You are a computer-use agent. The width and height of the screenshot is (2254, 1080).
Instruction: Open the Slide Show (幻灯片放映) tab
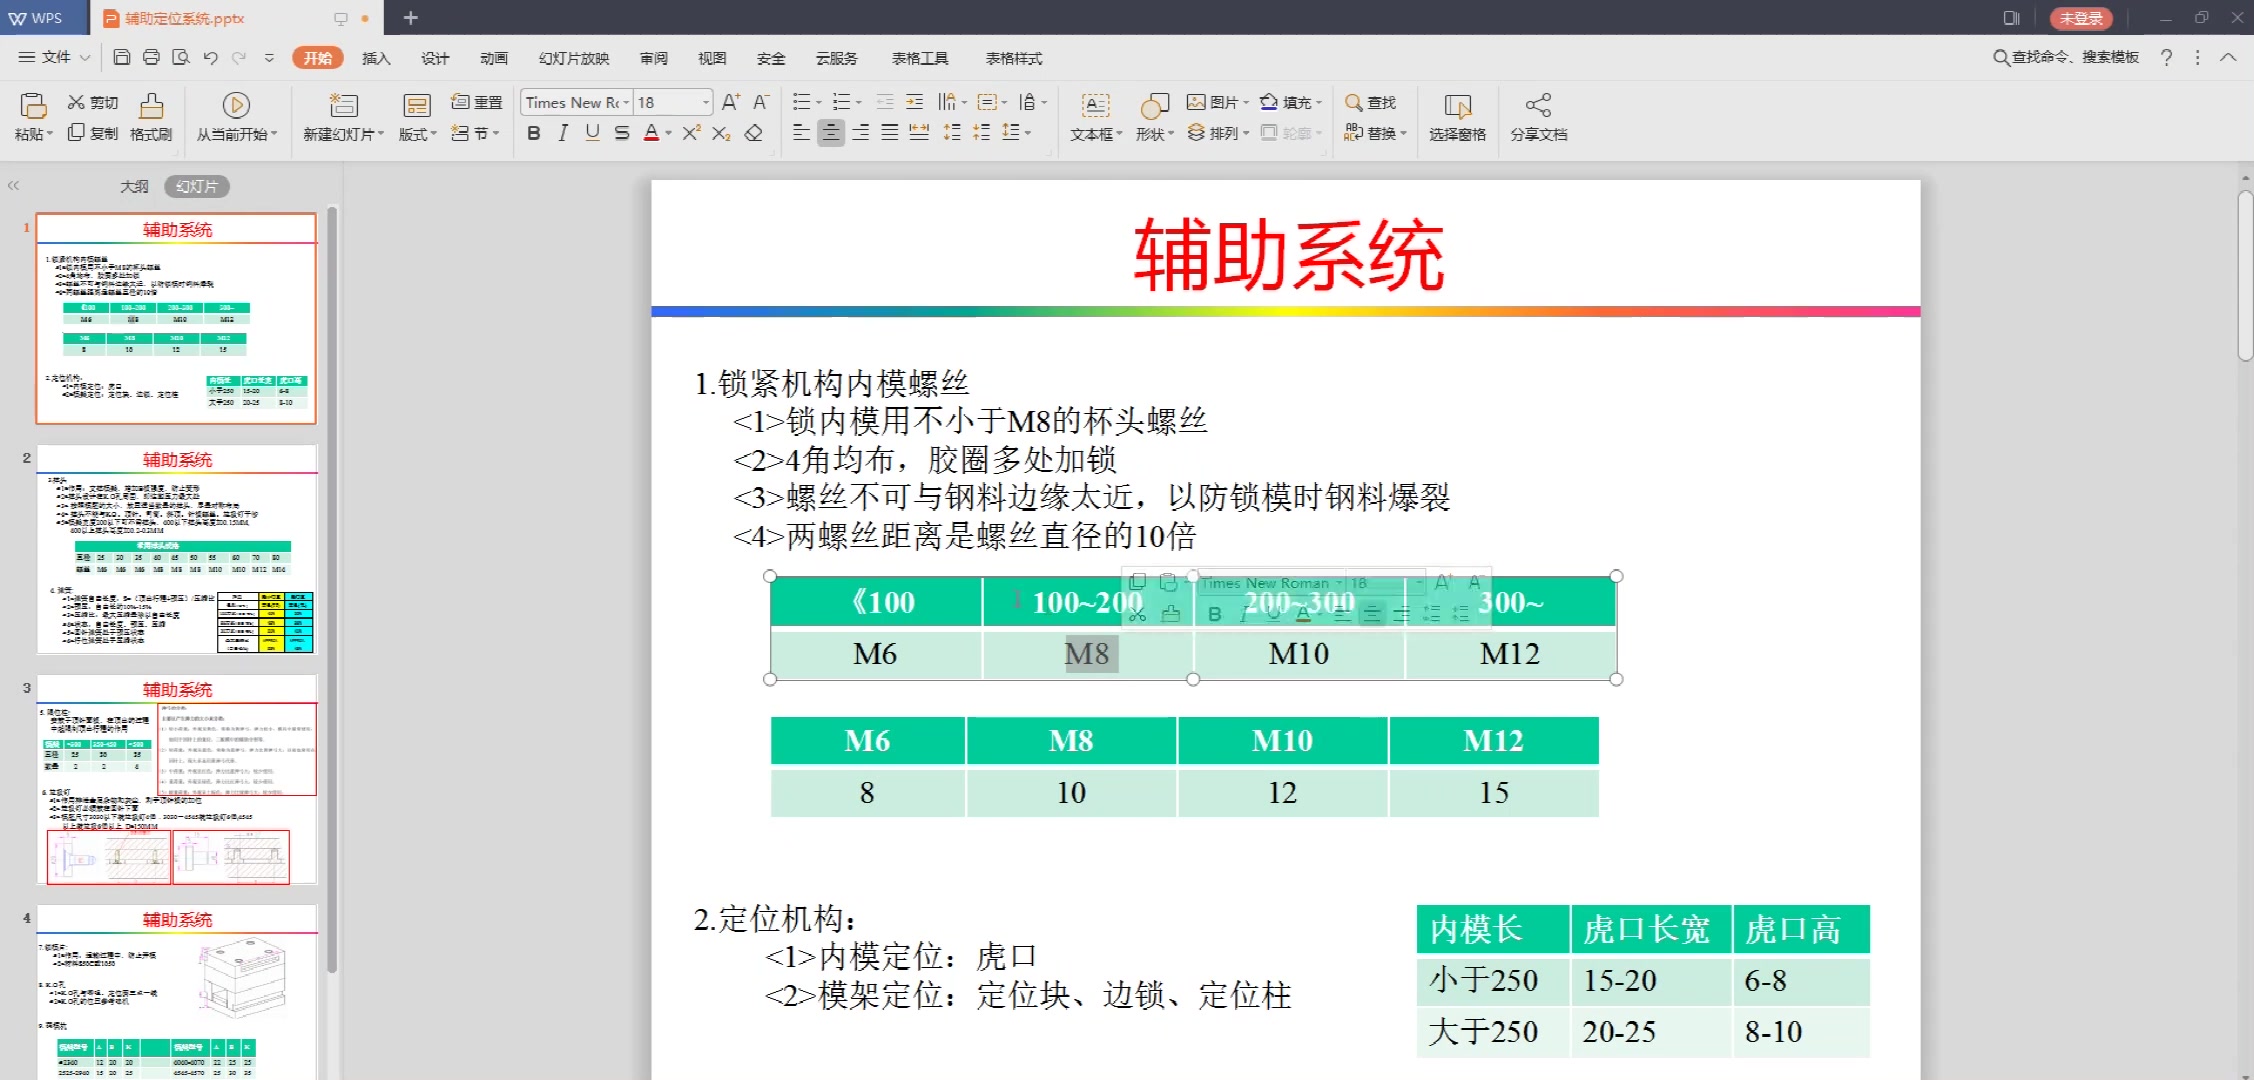click(x=574, y=58)
